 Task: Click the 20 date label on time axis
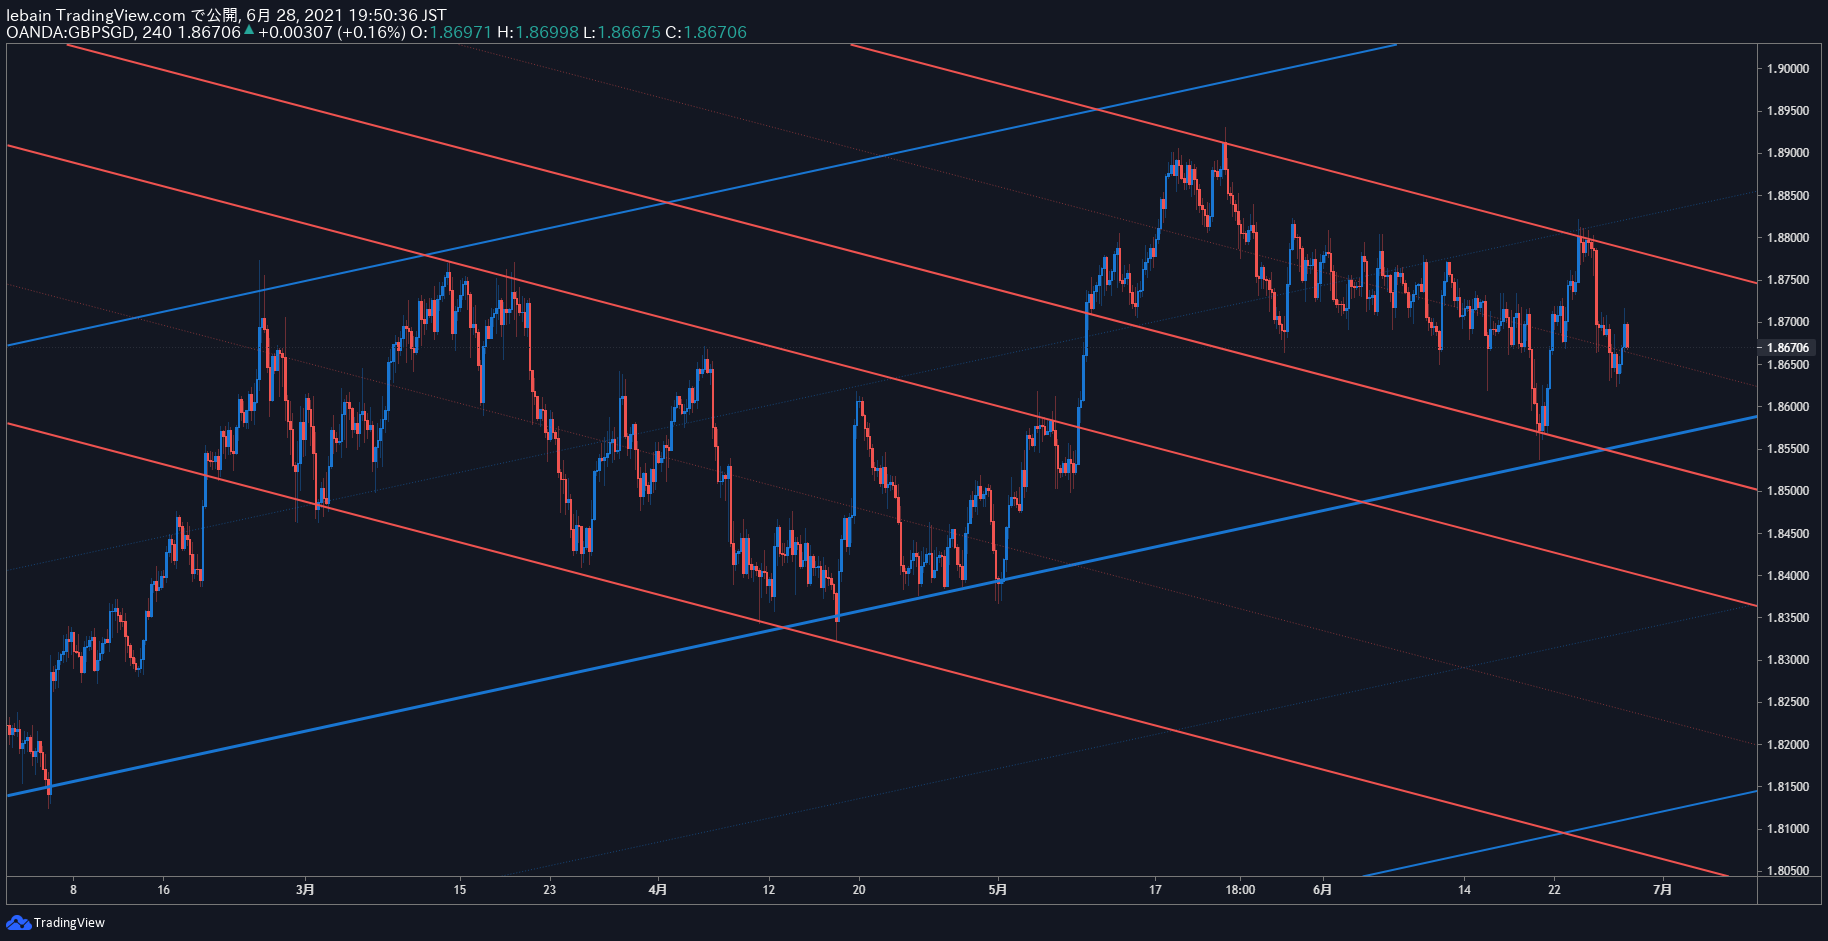859,890
